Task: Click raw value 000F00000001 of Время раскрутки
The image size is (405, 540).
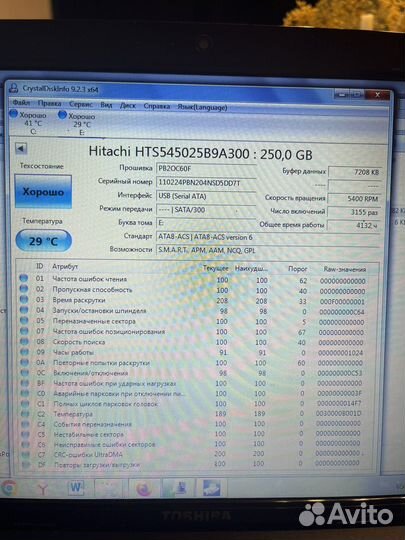Action: pyautogui.click(x=342, y=302)
